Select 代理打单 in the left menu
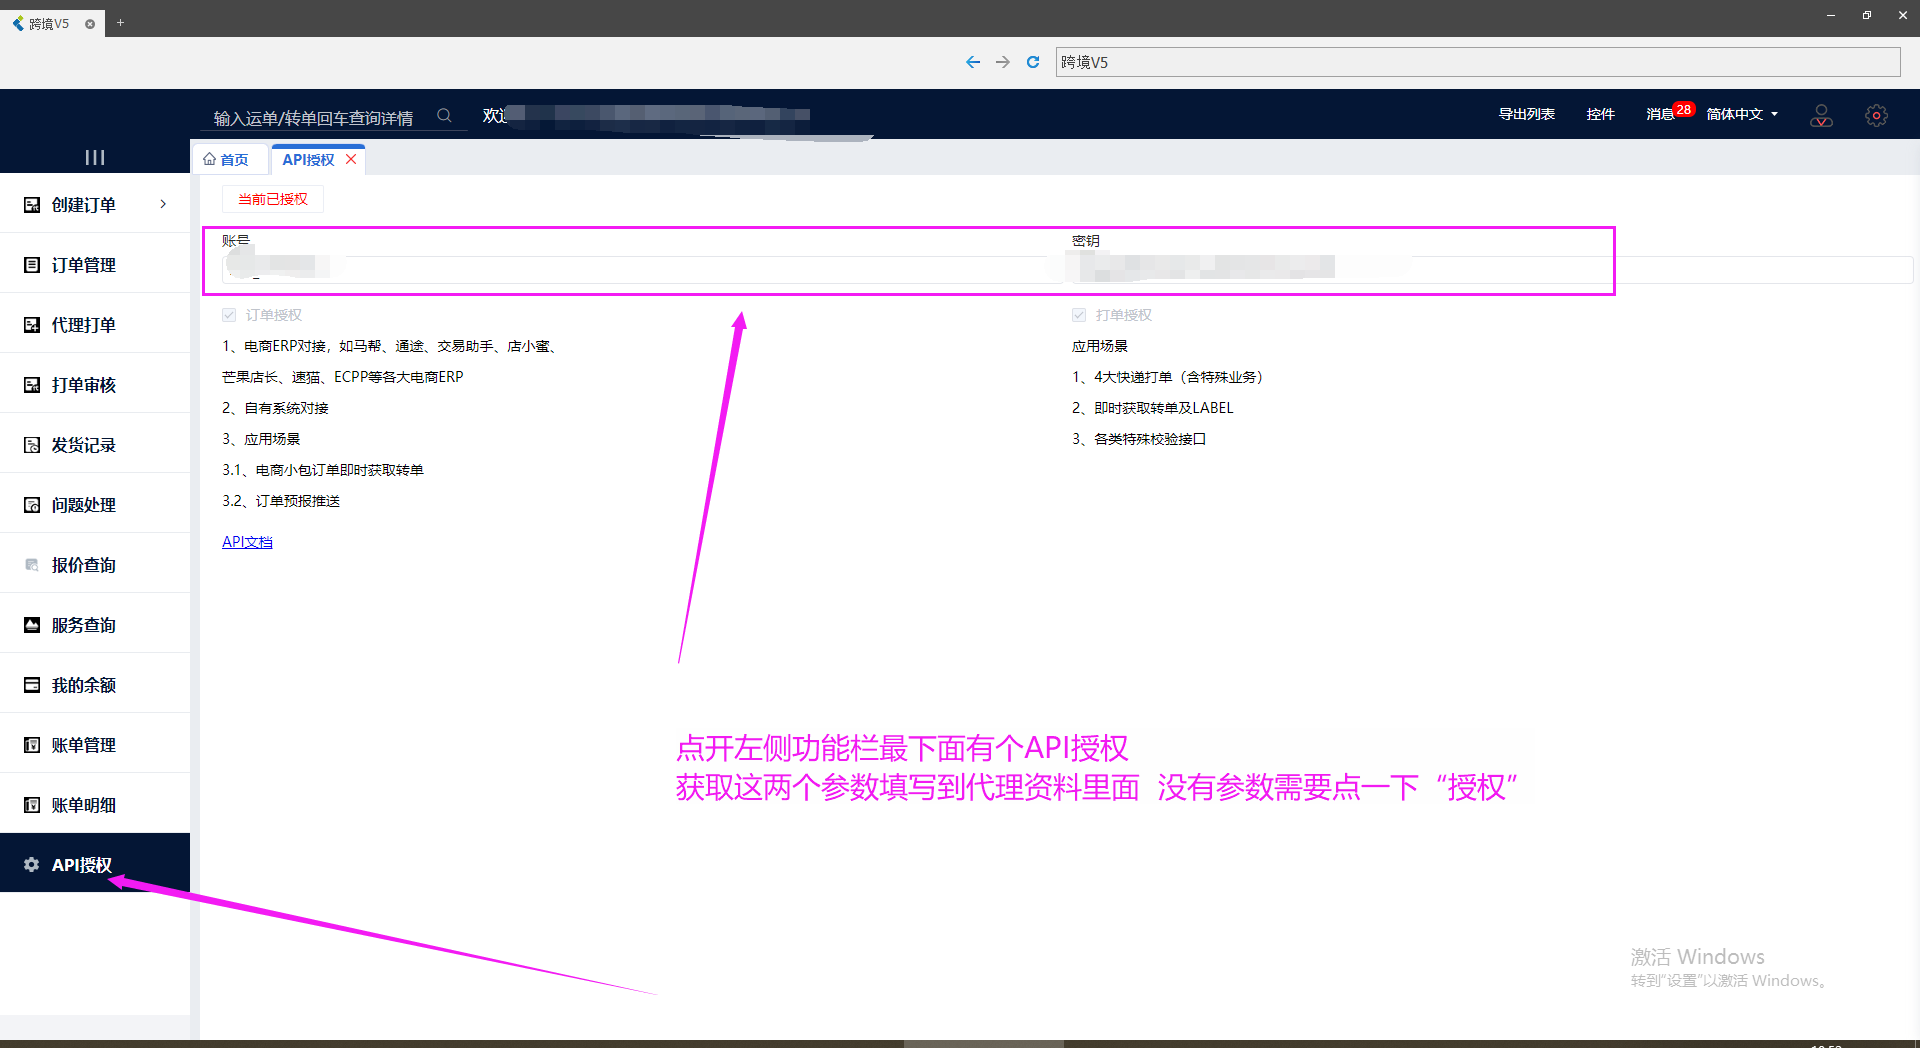 click(84, 324)
